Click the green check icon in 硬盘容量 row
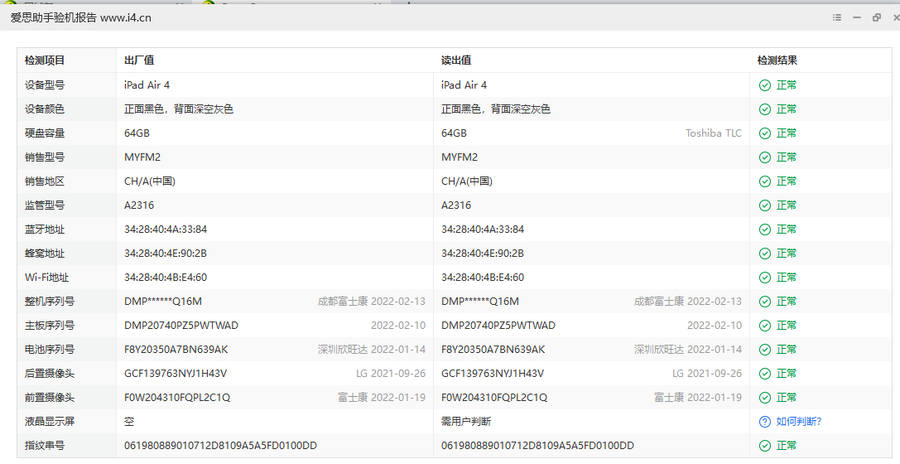 click(x=765, y=133)
